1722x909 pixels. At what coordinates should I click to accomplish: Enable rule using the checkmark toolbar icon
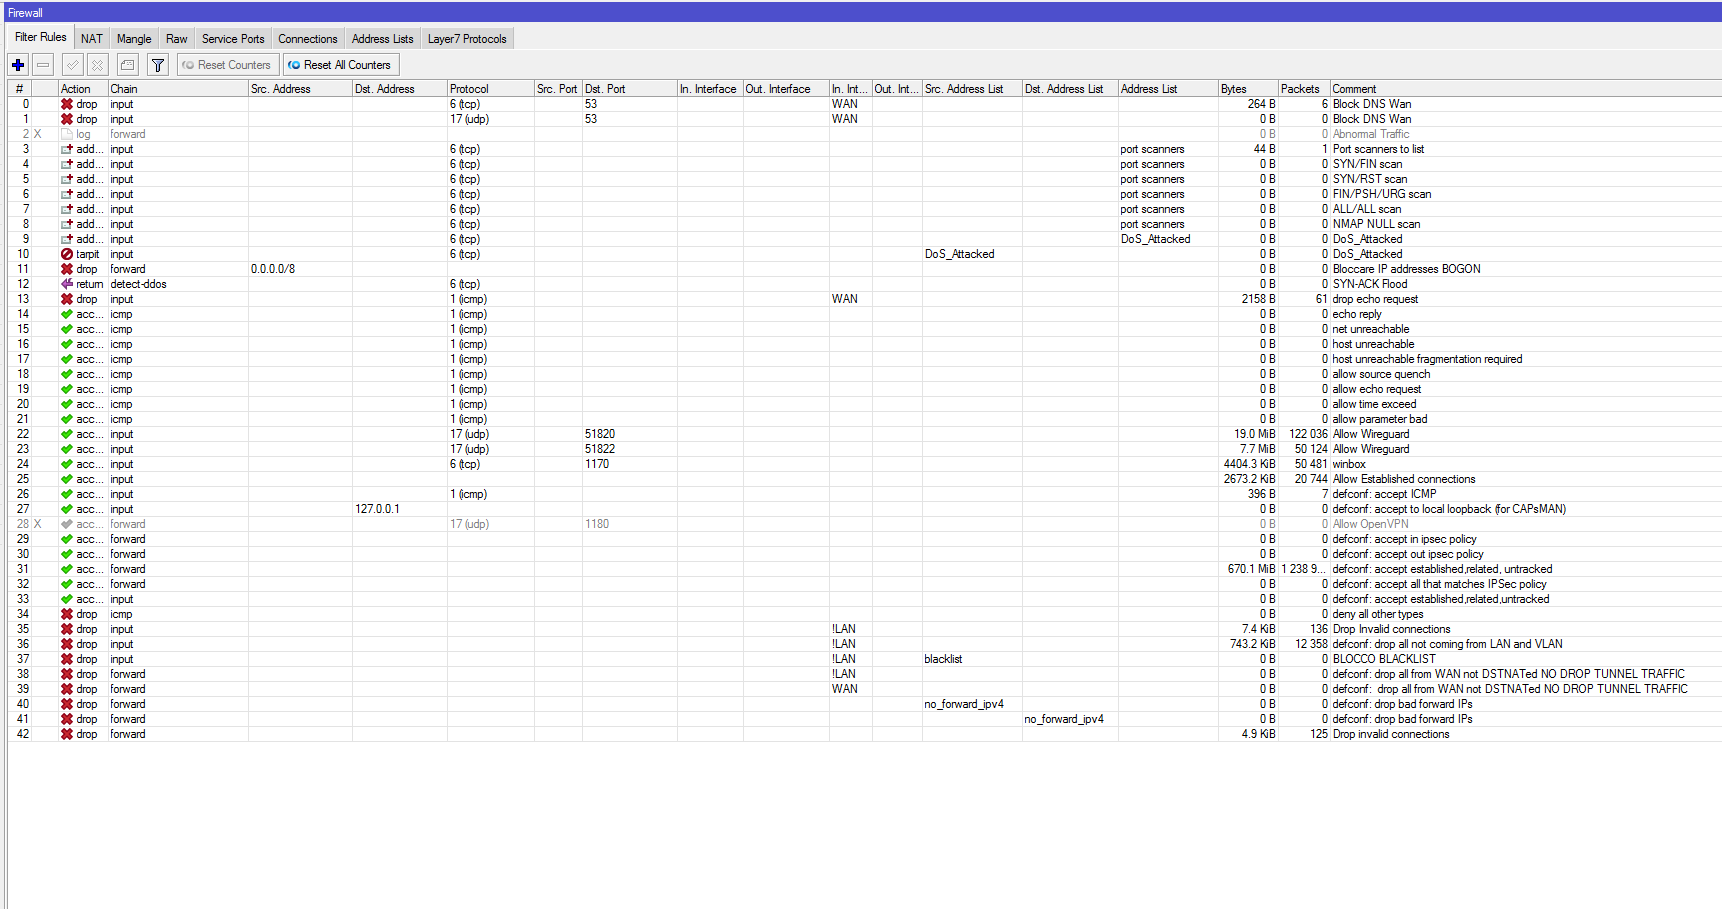(x=72, y=65)
